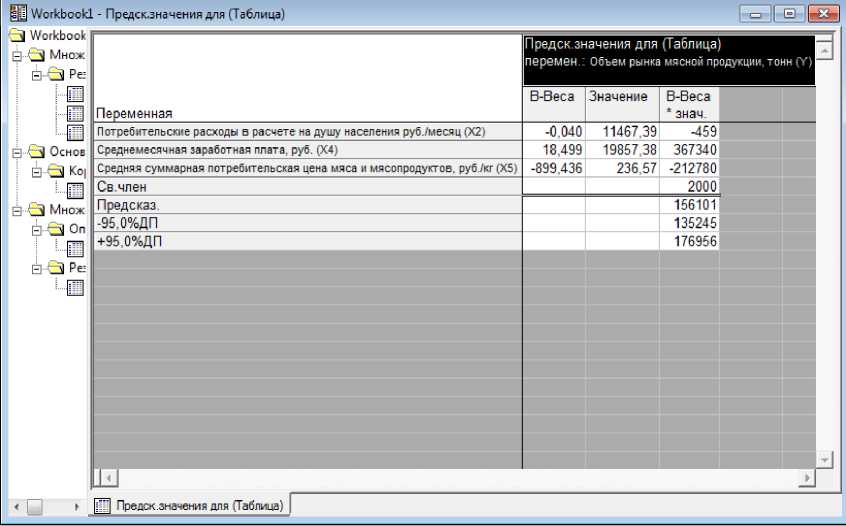846x526 pixels.
Task: Select the first B-Веса column header
Action: click(554, 104)
